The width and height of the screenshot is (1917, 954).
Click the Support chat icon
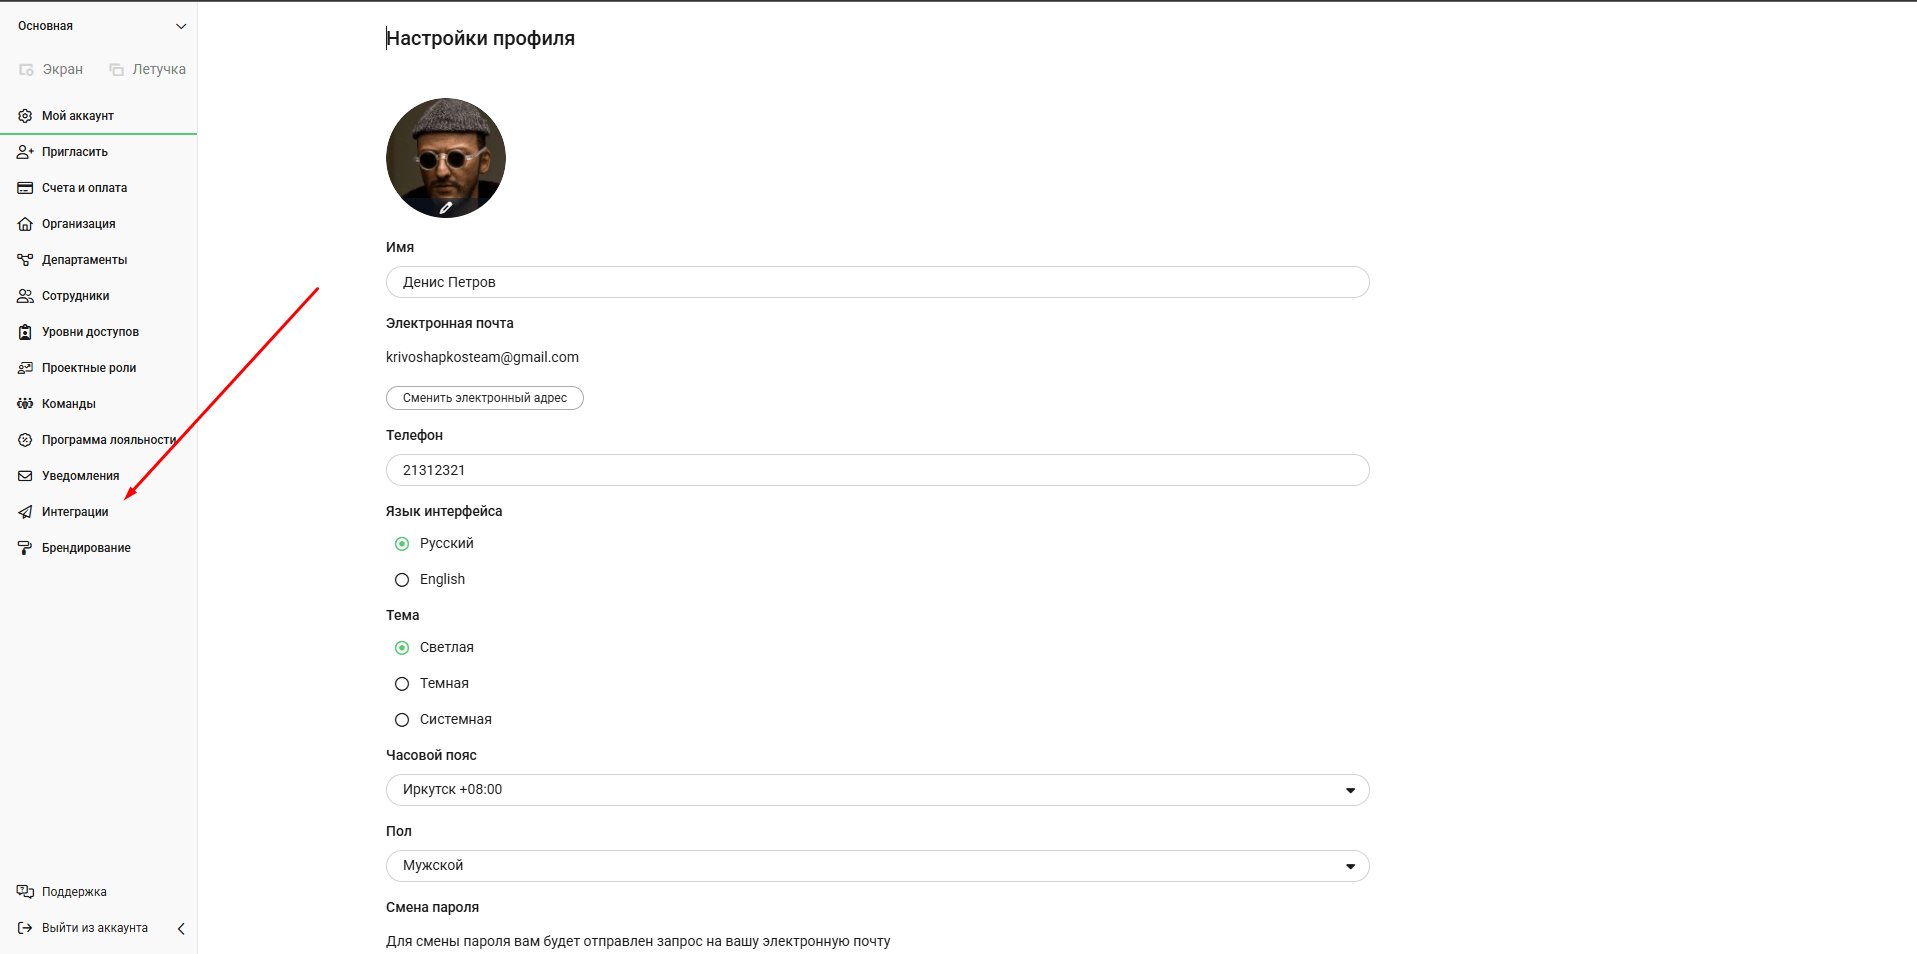[25, 892]
